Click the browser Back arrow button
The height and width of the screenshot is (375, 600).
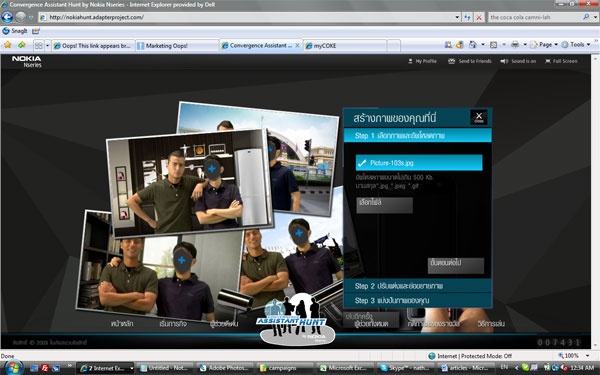coord(7,17)
